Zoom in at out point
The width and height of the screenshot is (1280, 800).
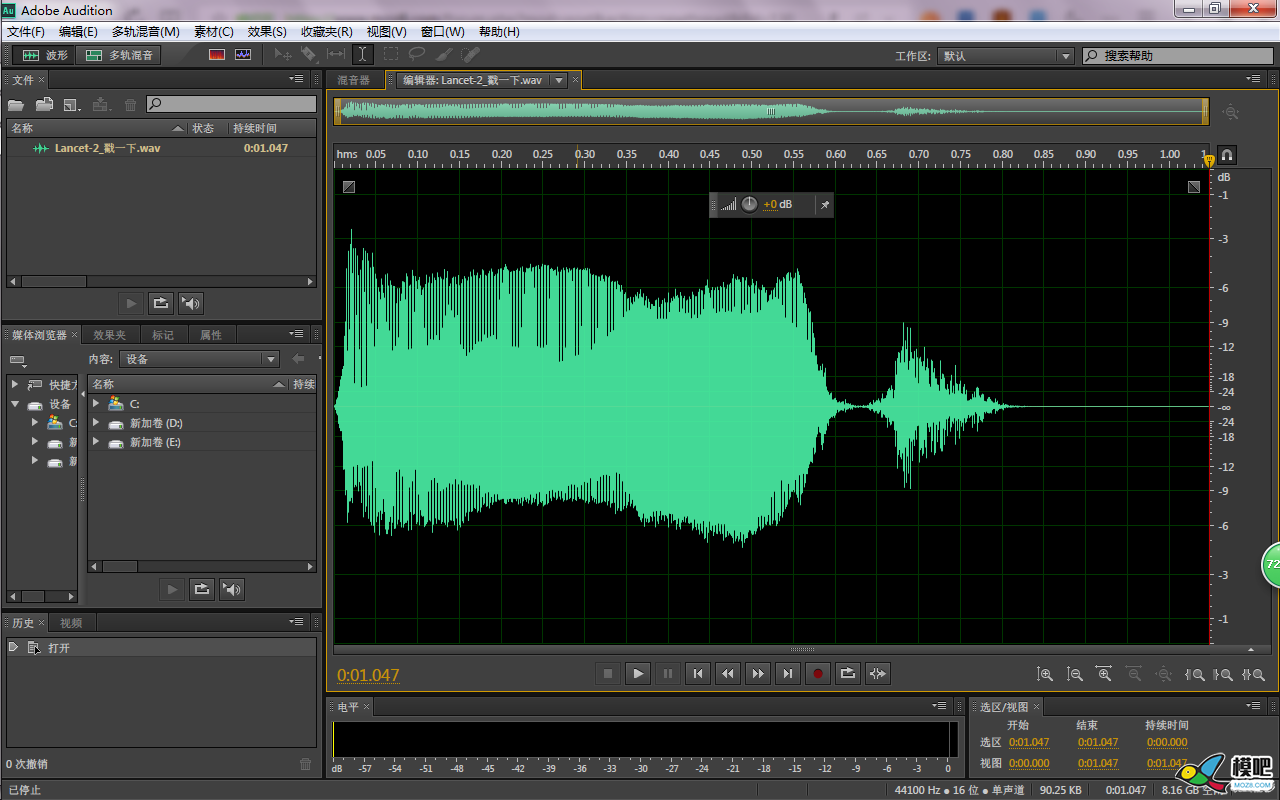click(x=1223, y=674)
